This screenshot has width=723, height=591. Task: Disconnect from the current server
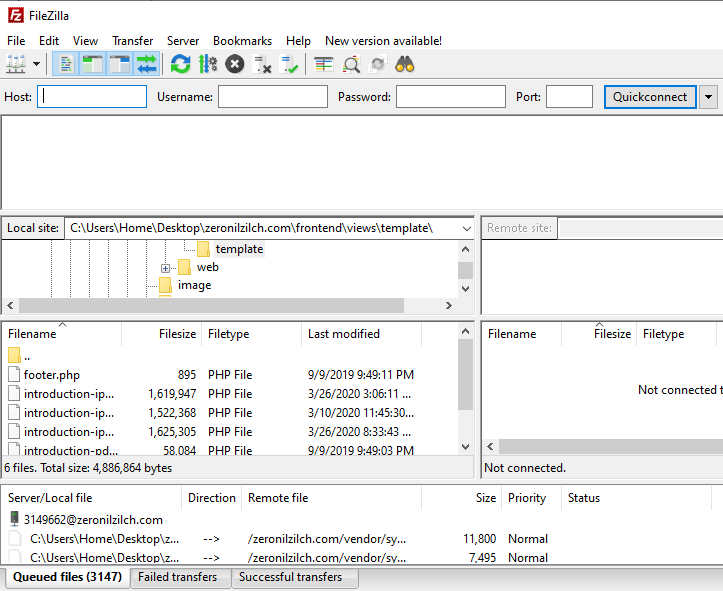262,64
